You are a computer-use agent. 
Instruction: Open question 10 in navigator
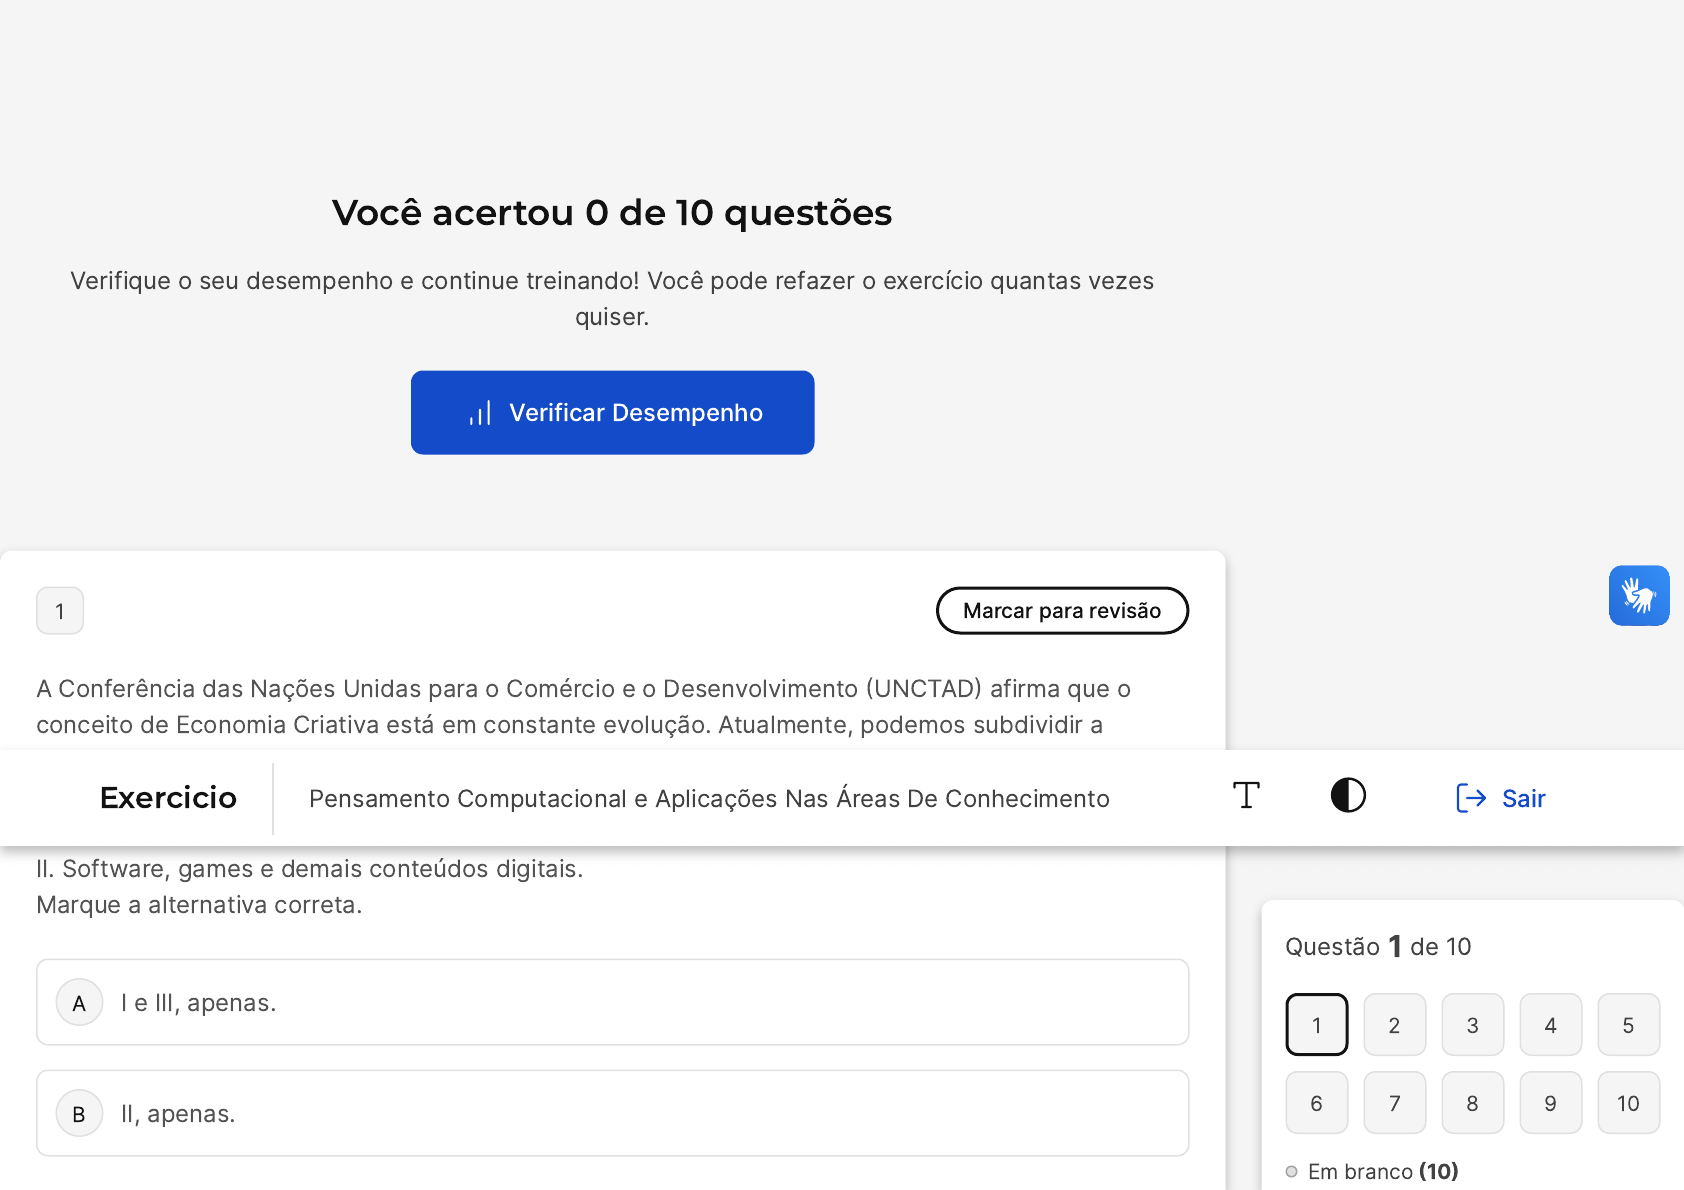[x=1628, y=1103]
